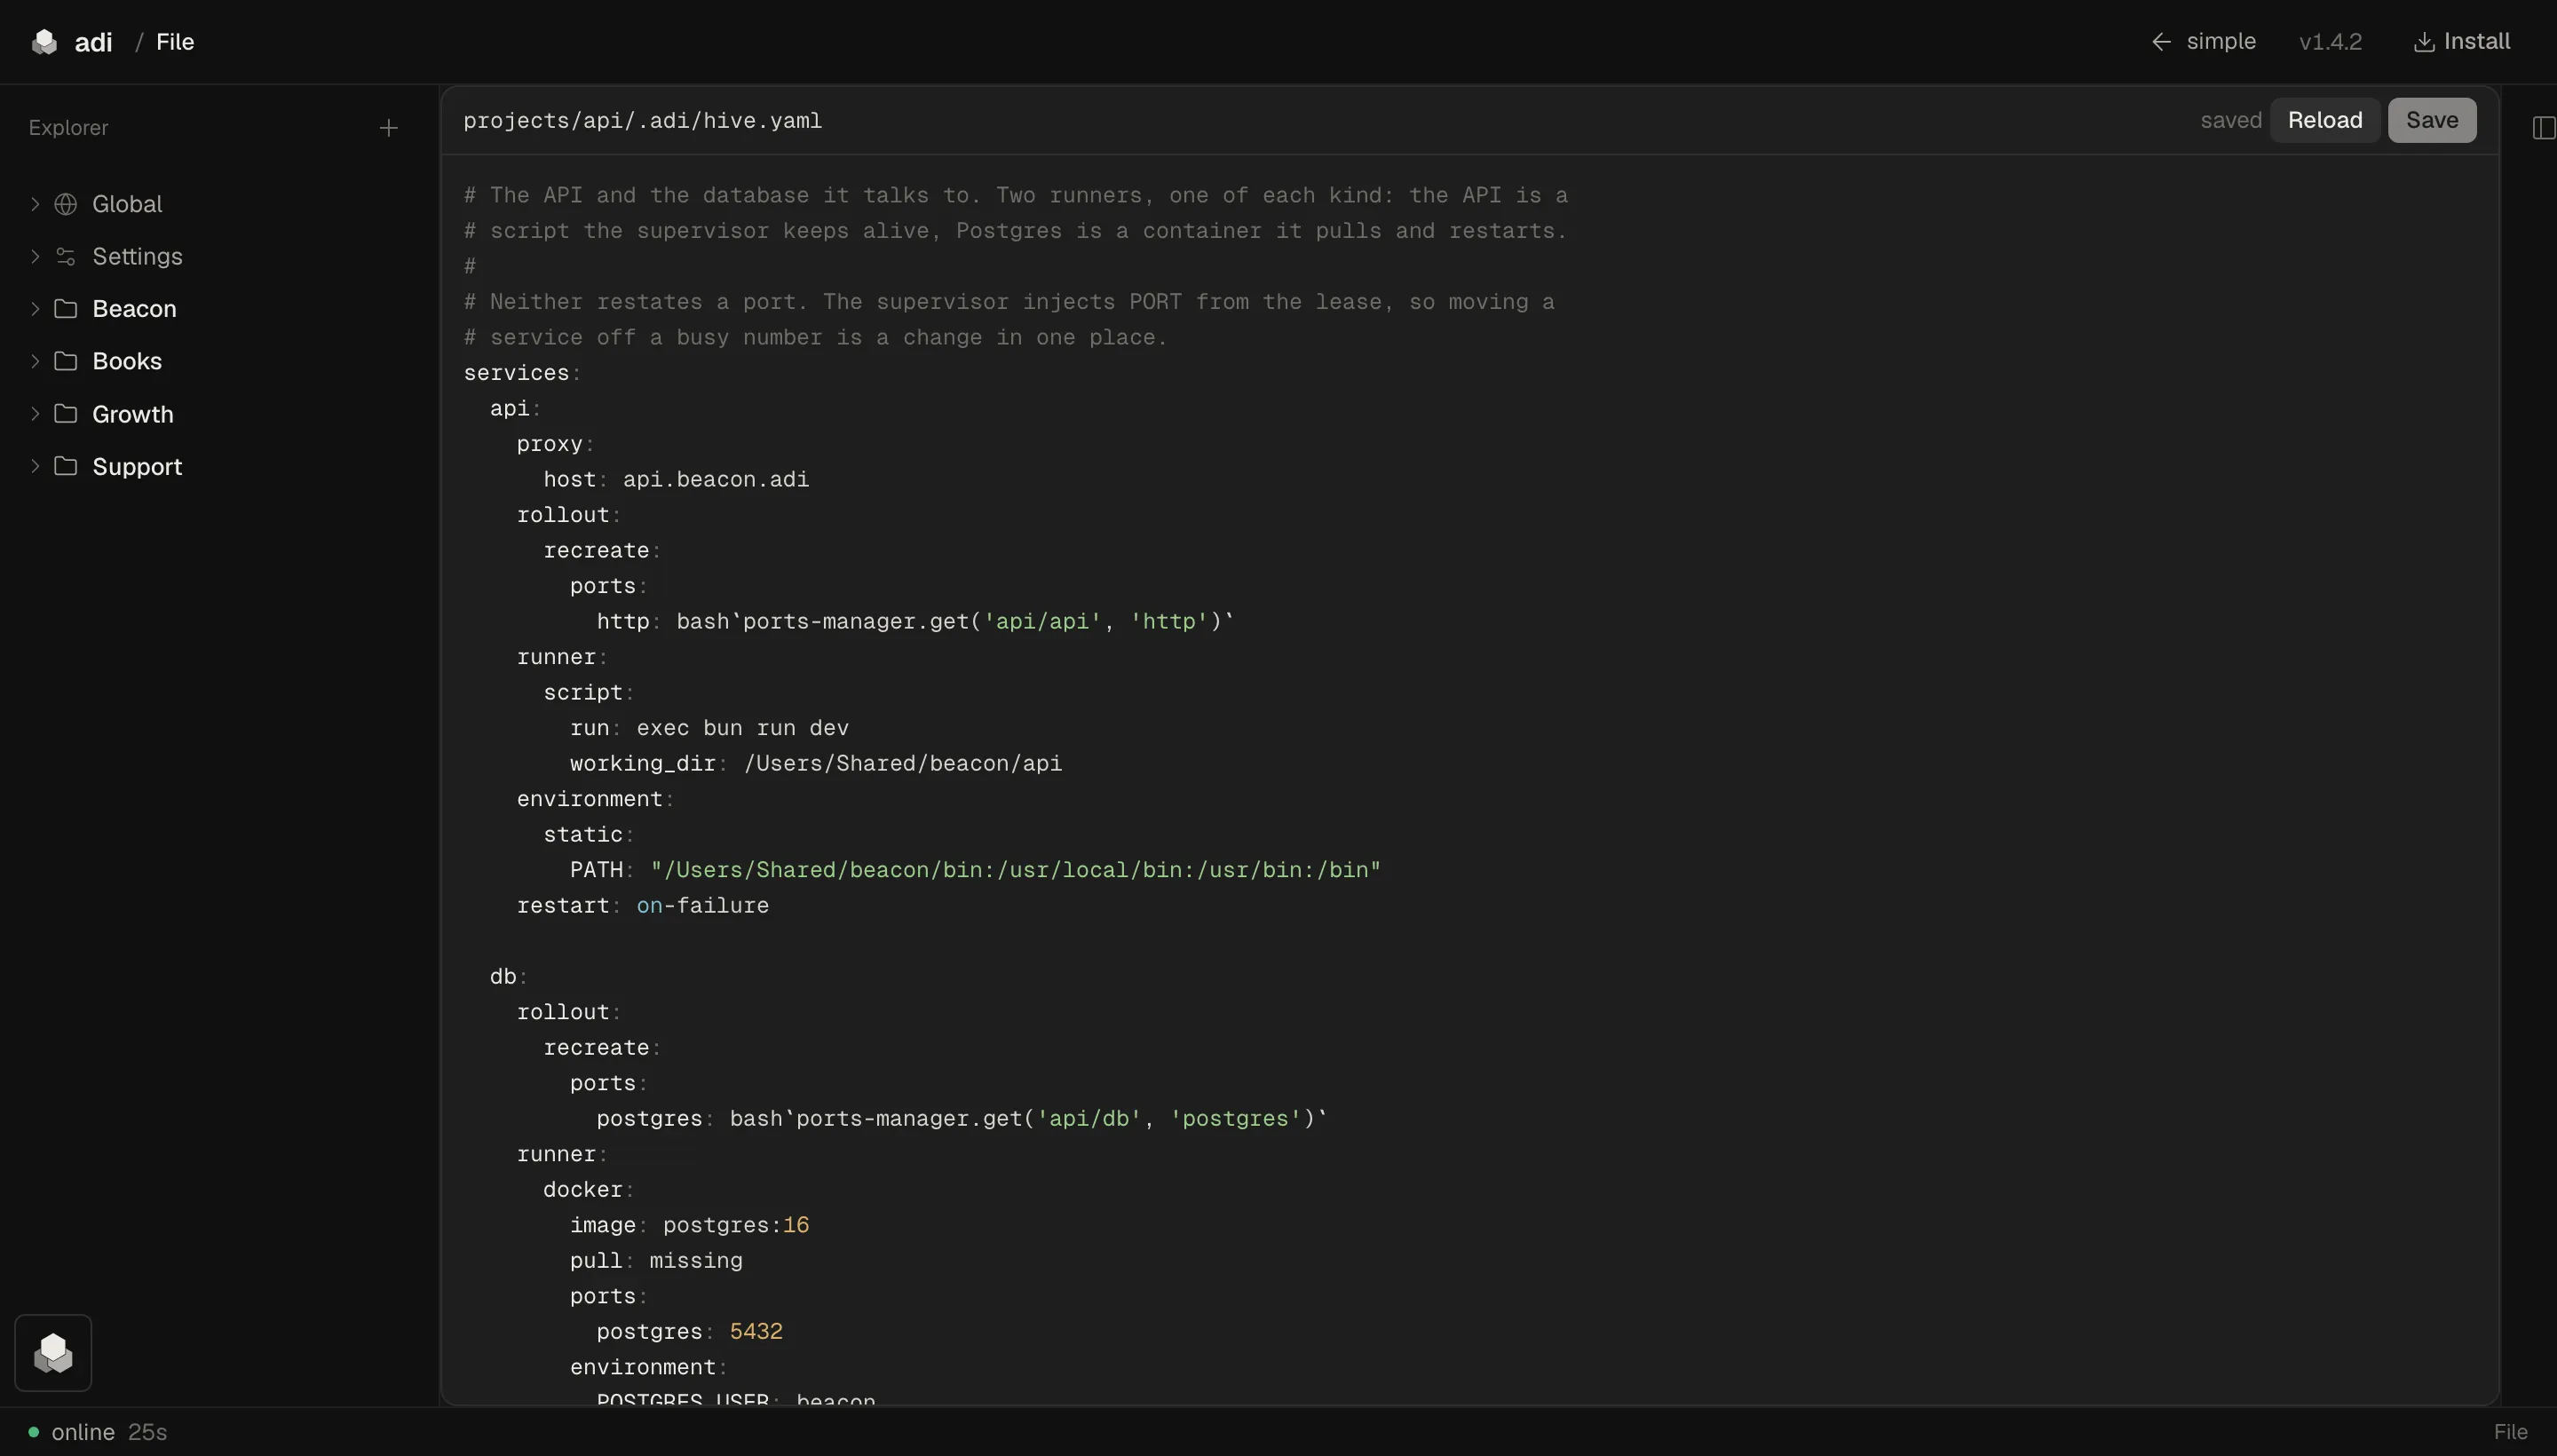
Task: Select the Support folder row
Action: tap(219, 467)
